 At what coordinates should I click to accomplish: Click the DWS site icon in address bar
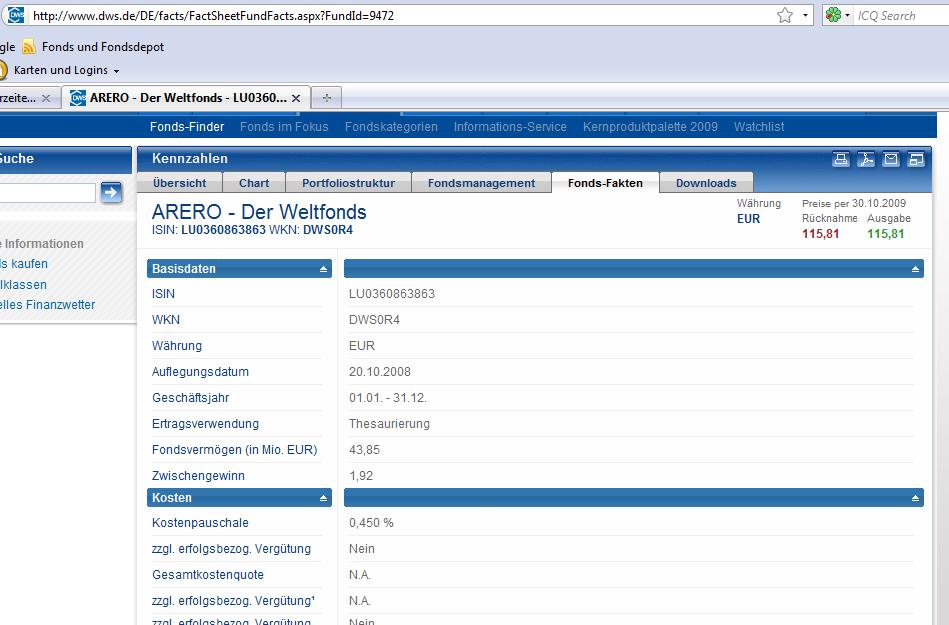(x=16, y=15)
